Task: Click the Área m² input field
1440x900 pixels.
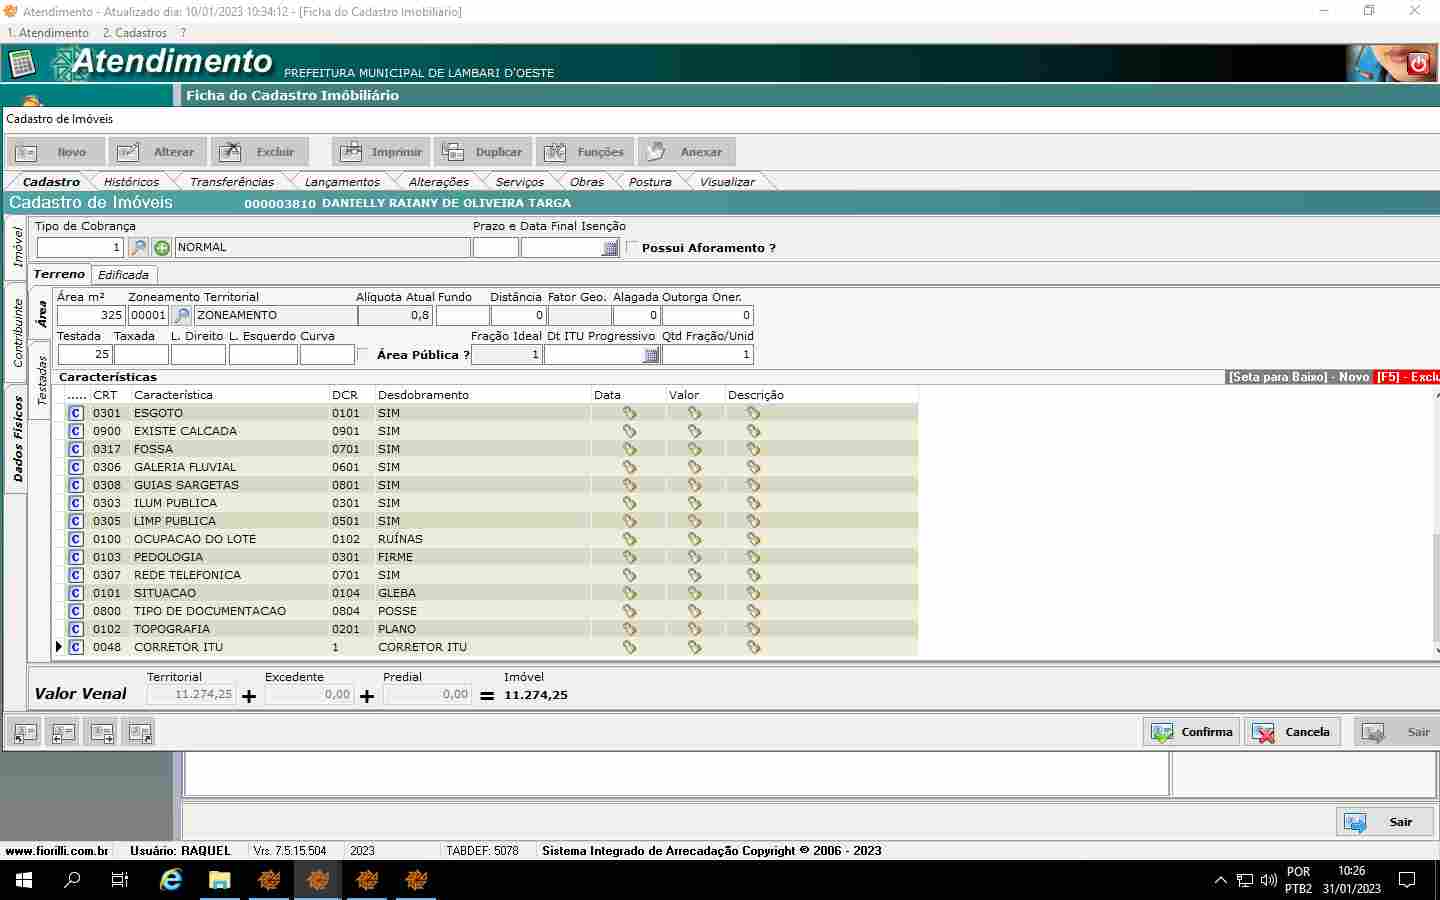Action: tap(90, 316)
